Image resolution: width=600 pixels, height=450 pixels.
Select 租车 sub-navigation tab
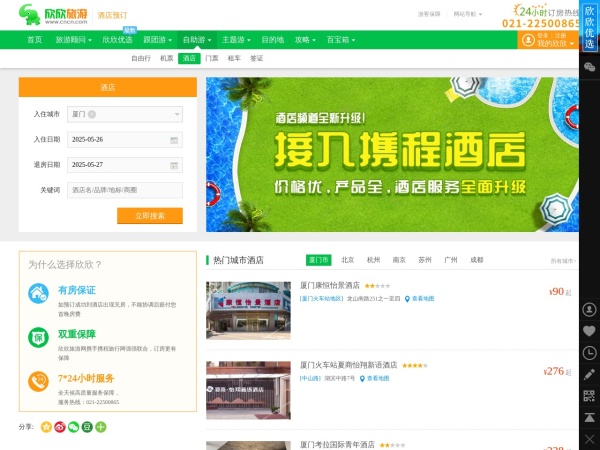tap(234, 58)
